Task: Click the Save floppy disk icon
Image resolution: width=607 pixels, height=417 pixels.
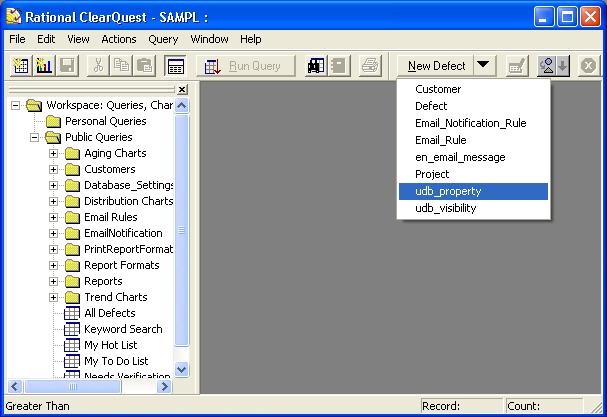Action: coord(67,66)
